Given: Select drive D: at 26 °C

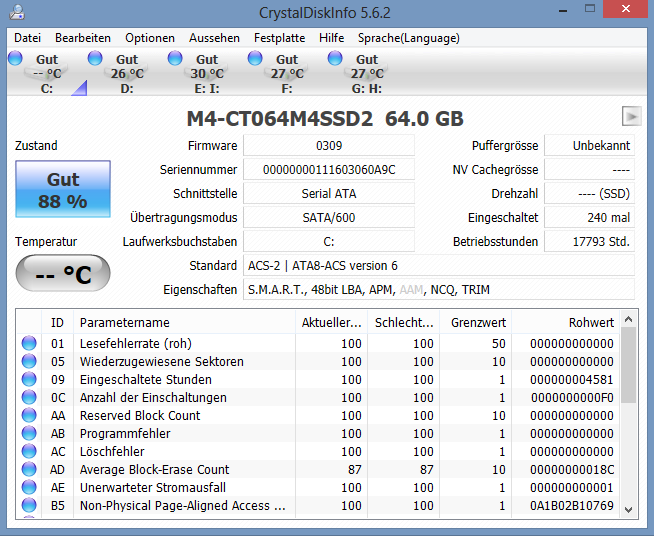Looking at the screenshot, I should [127, 73].
